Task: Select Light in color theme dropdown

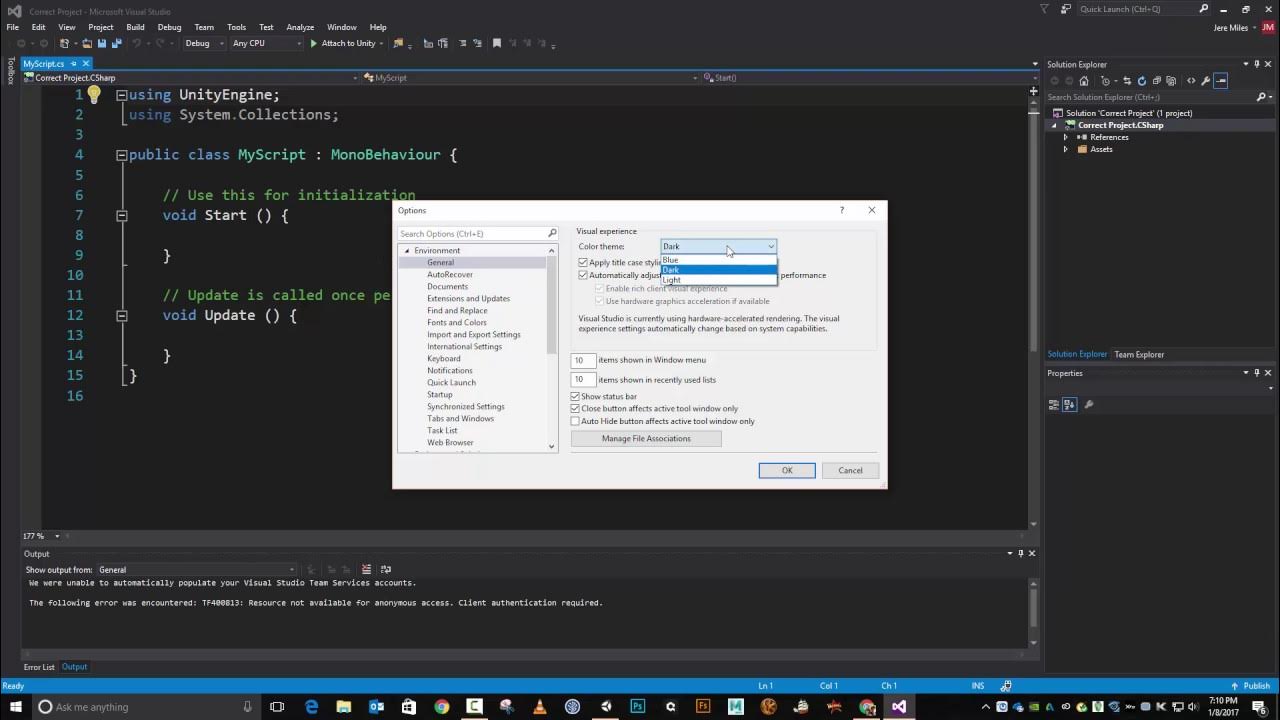Action: coord(718,280)
